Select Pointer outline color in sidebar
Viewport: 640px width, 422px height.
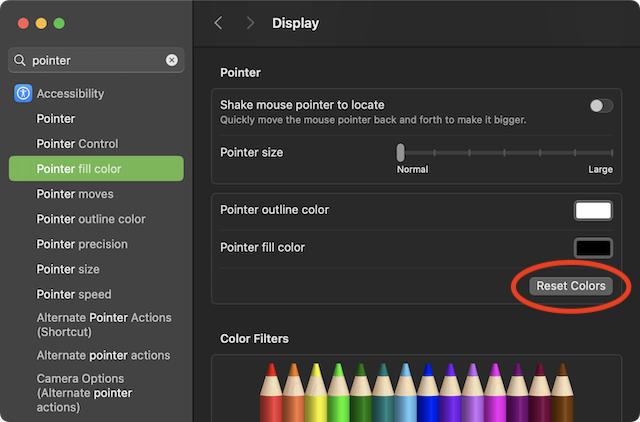tap(91, 219)
